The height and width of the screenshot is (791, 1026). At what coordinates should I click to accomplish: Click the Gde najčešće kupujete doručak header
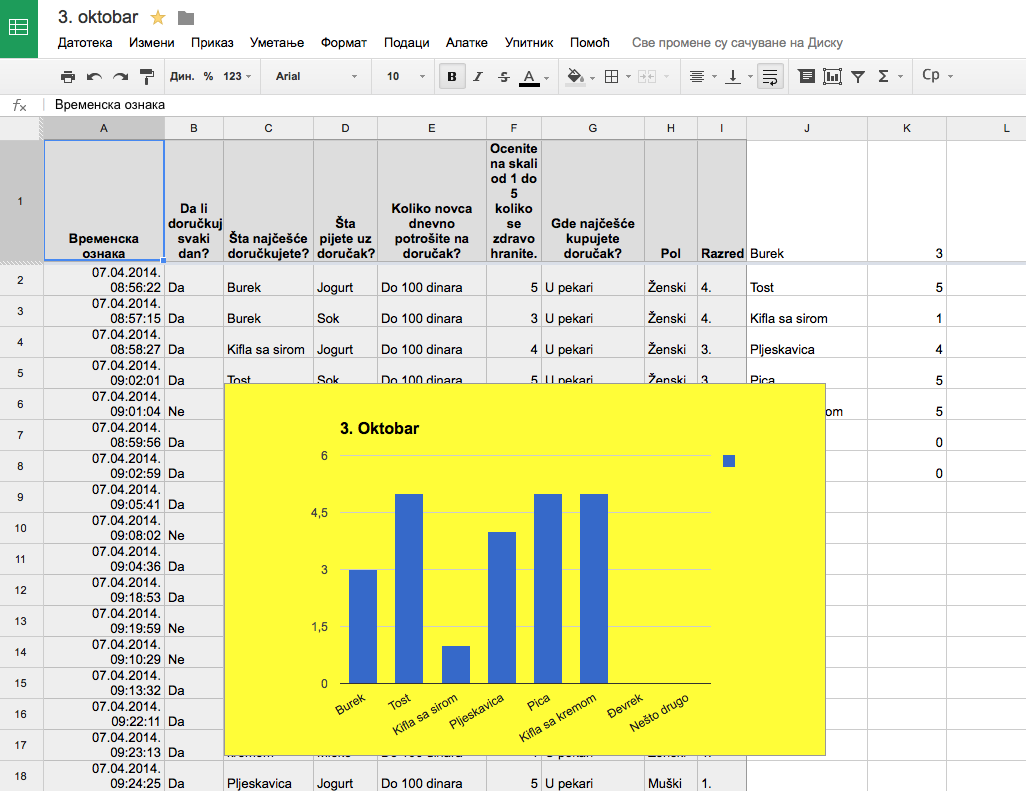592,201
